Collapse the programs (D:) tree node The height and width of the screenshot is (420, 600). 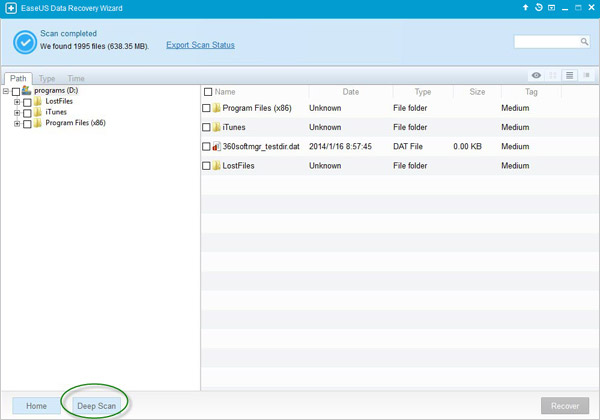[x=6, y=91]
